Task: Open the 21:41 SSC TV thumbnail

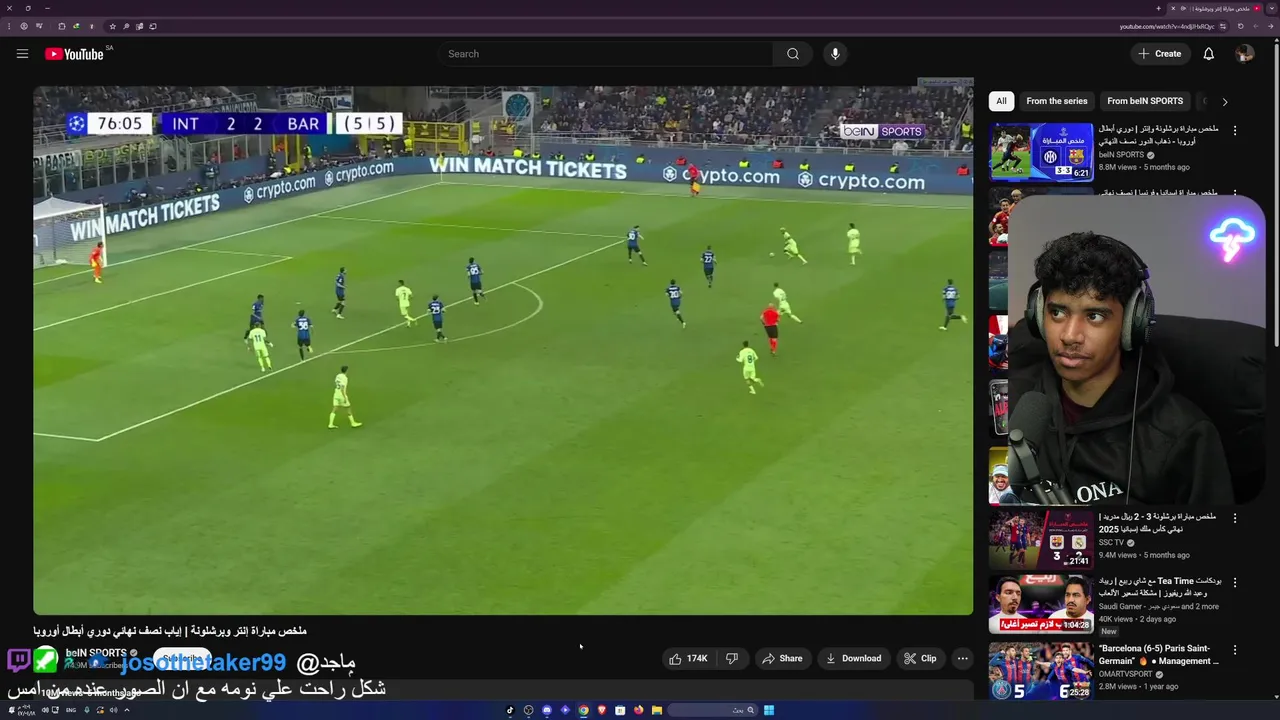Action: pos(1041,540)
